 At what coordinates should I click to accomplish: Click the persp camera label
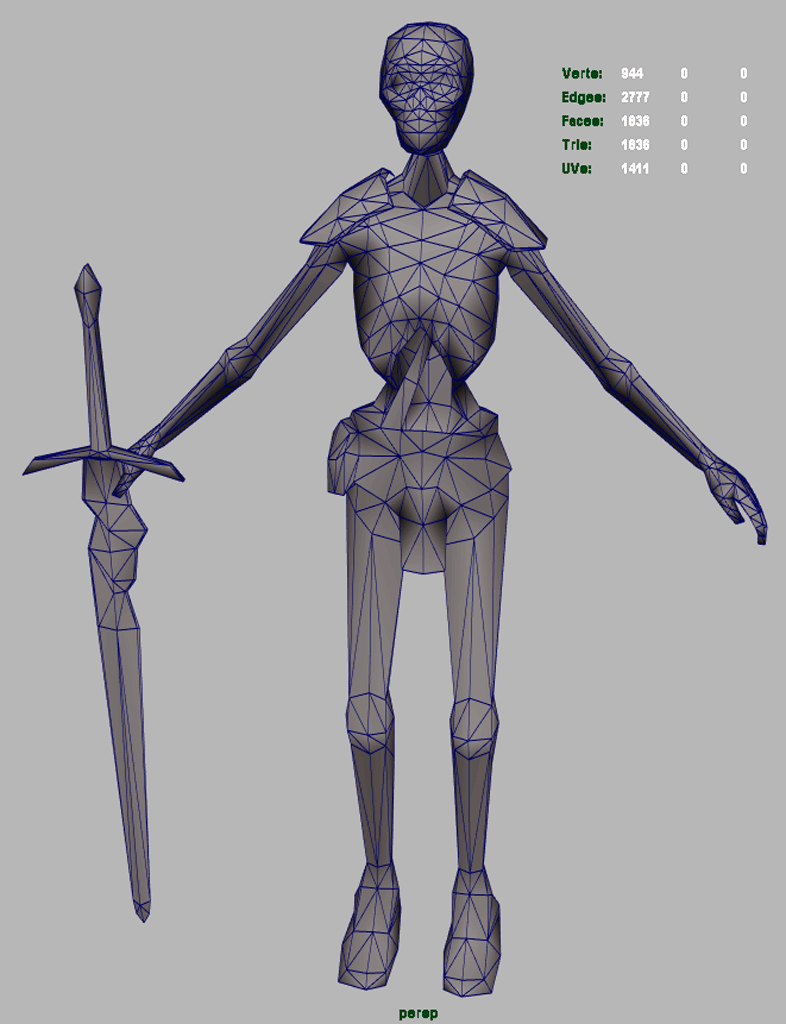pos(418,1013)
